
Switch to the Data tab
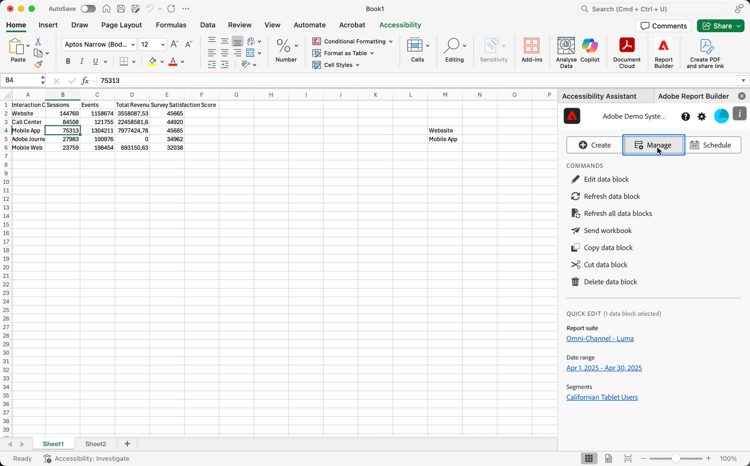[208, 25]
